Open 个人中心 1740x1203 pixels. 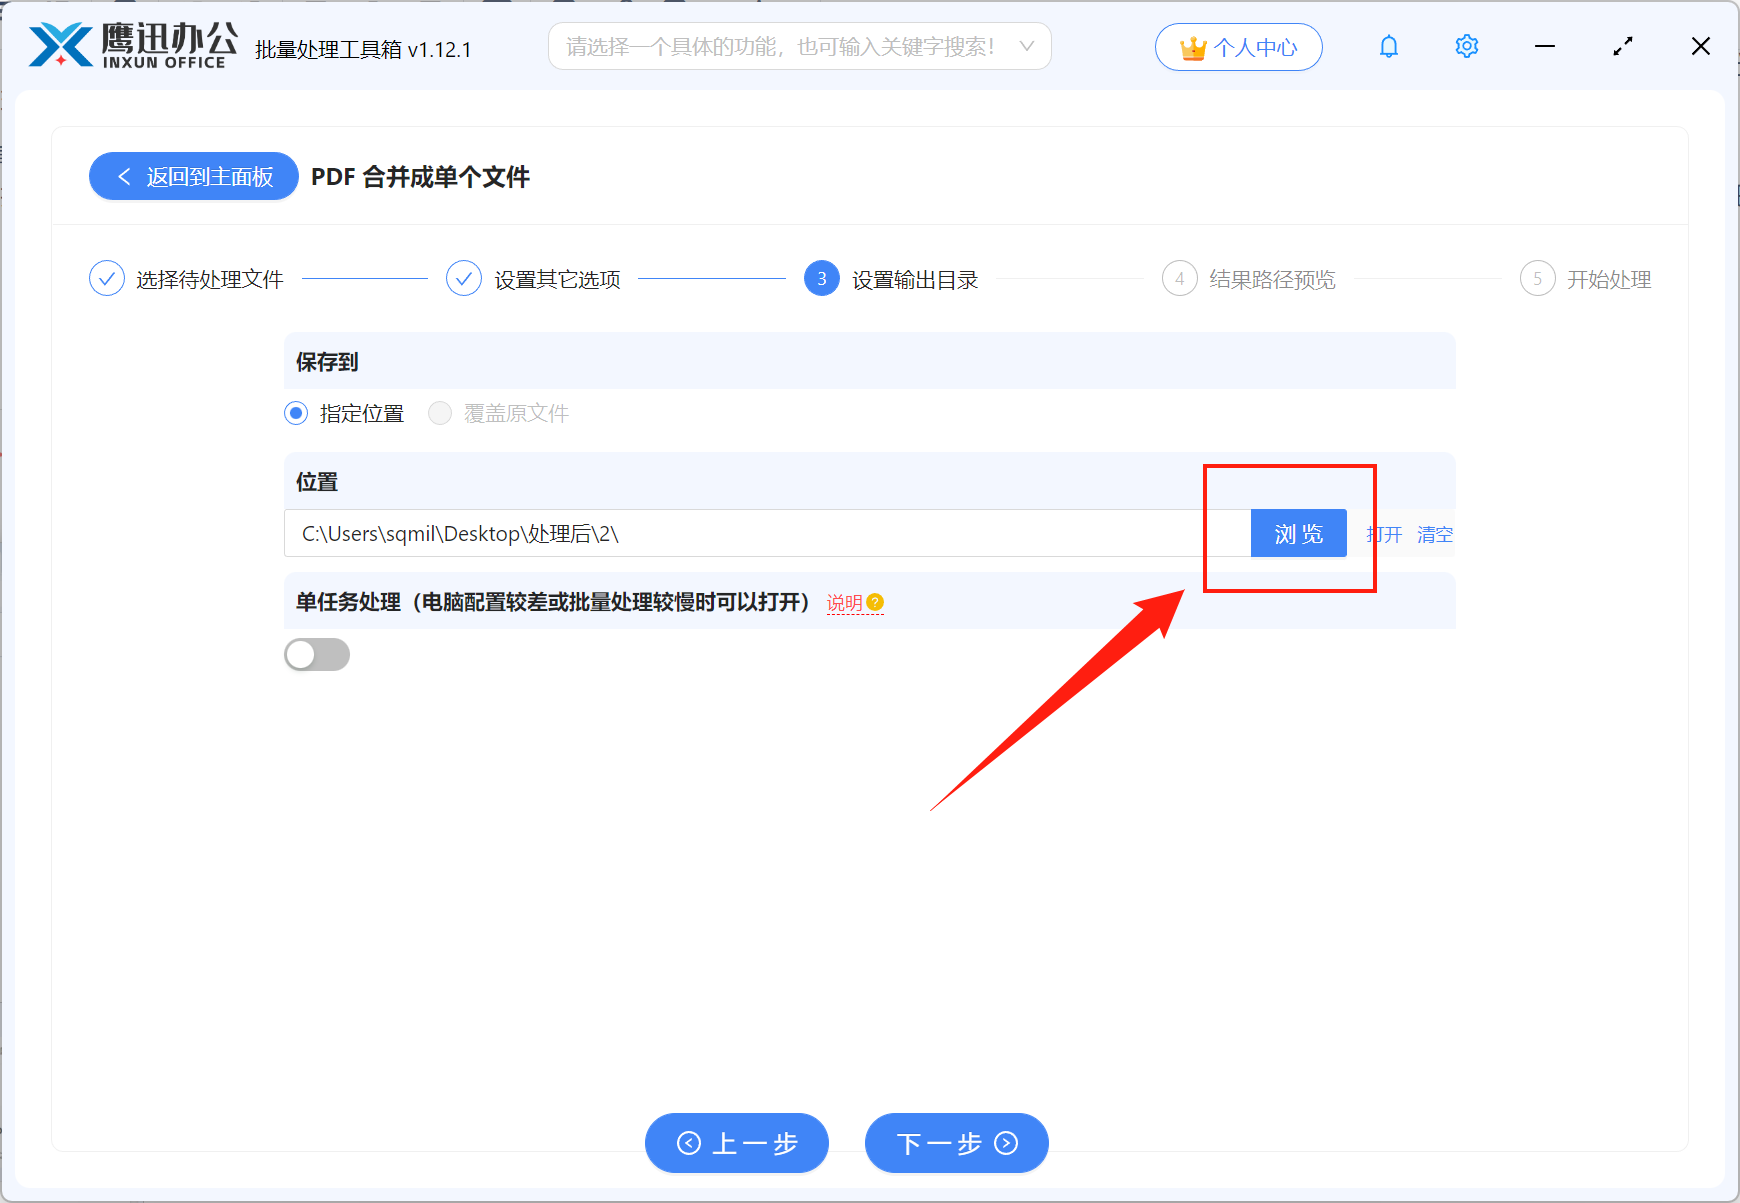point(1238,46)
